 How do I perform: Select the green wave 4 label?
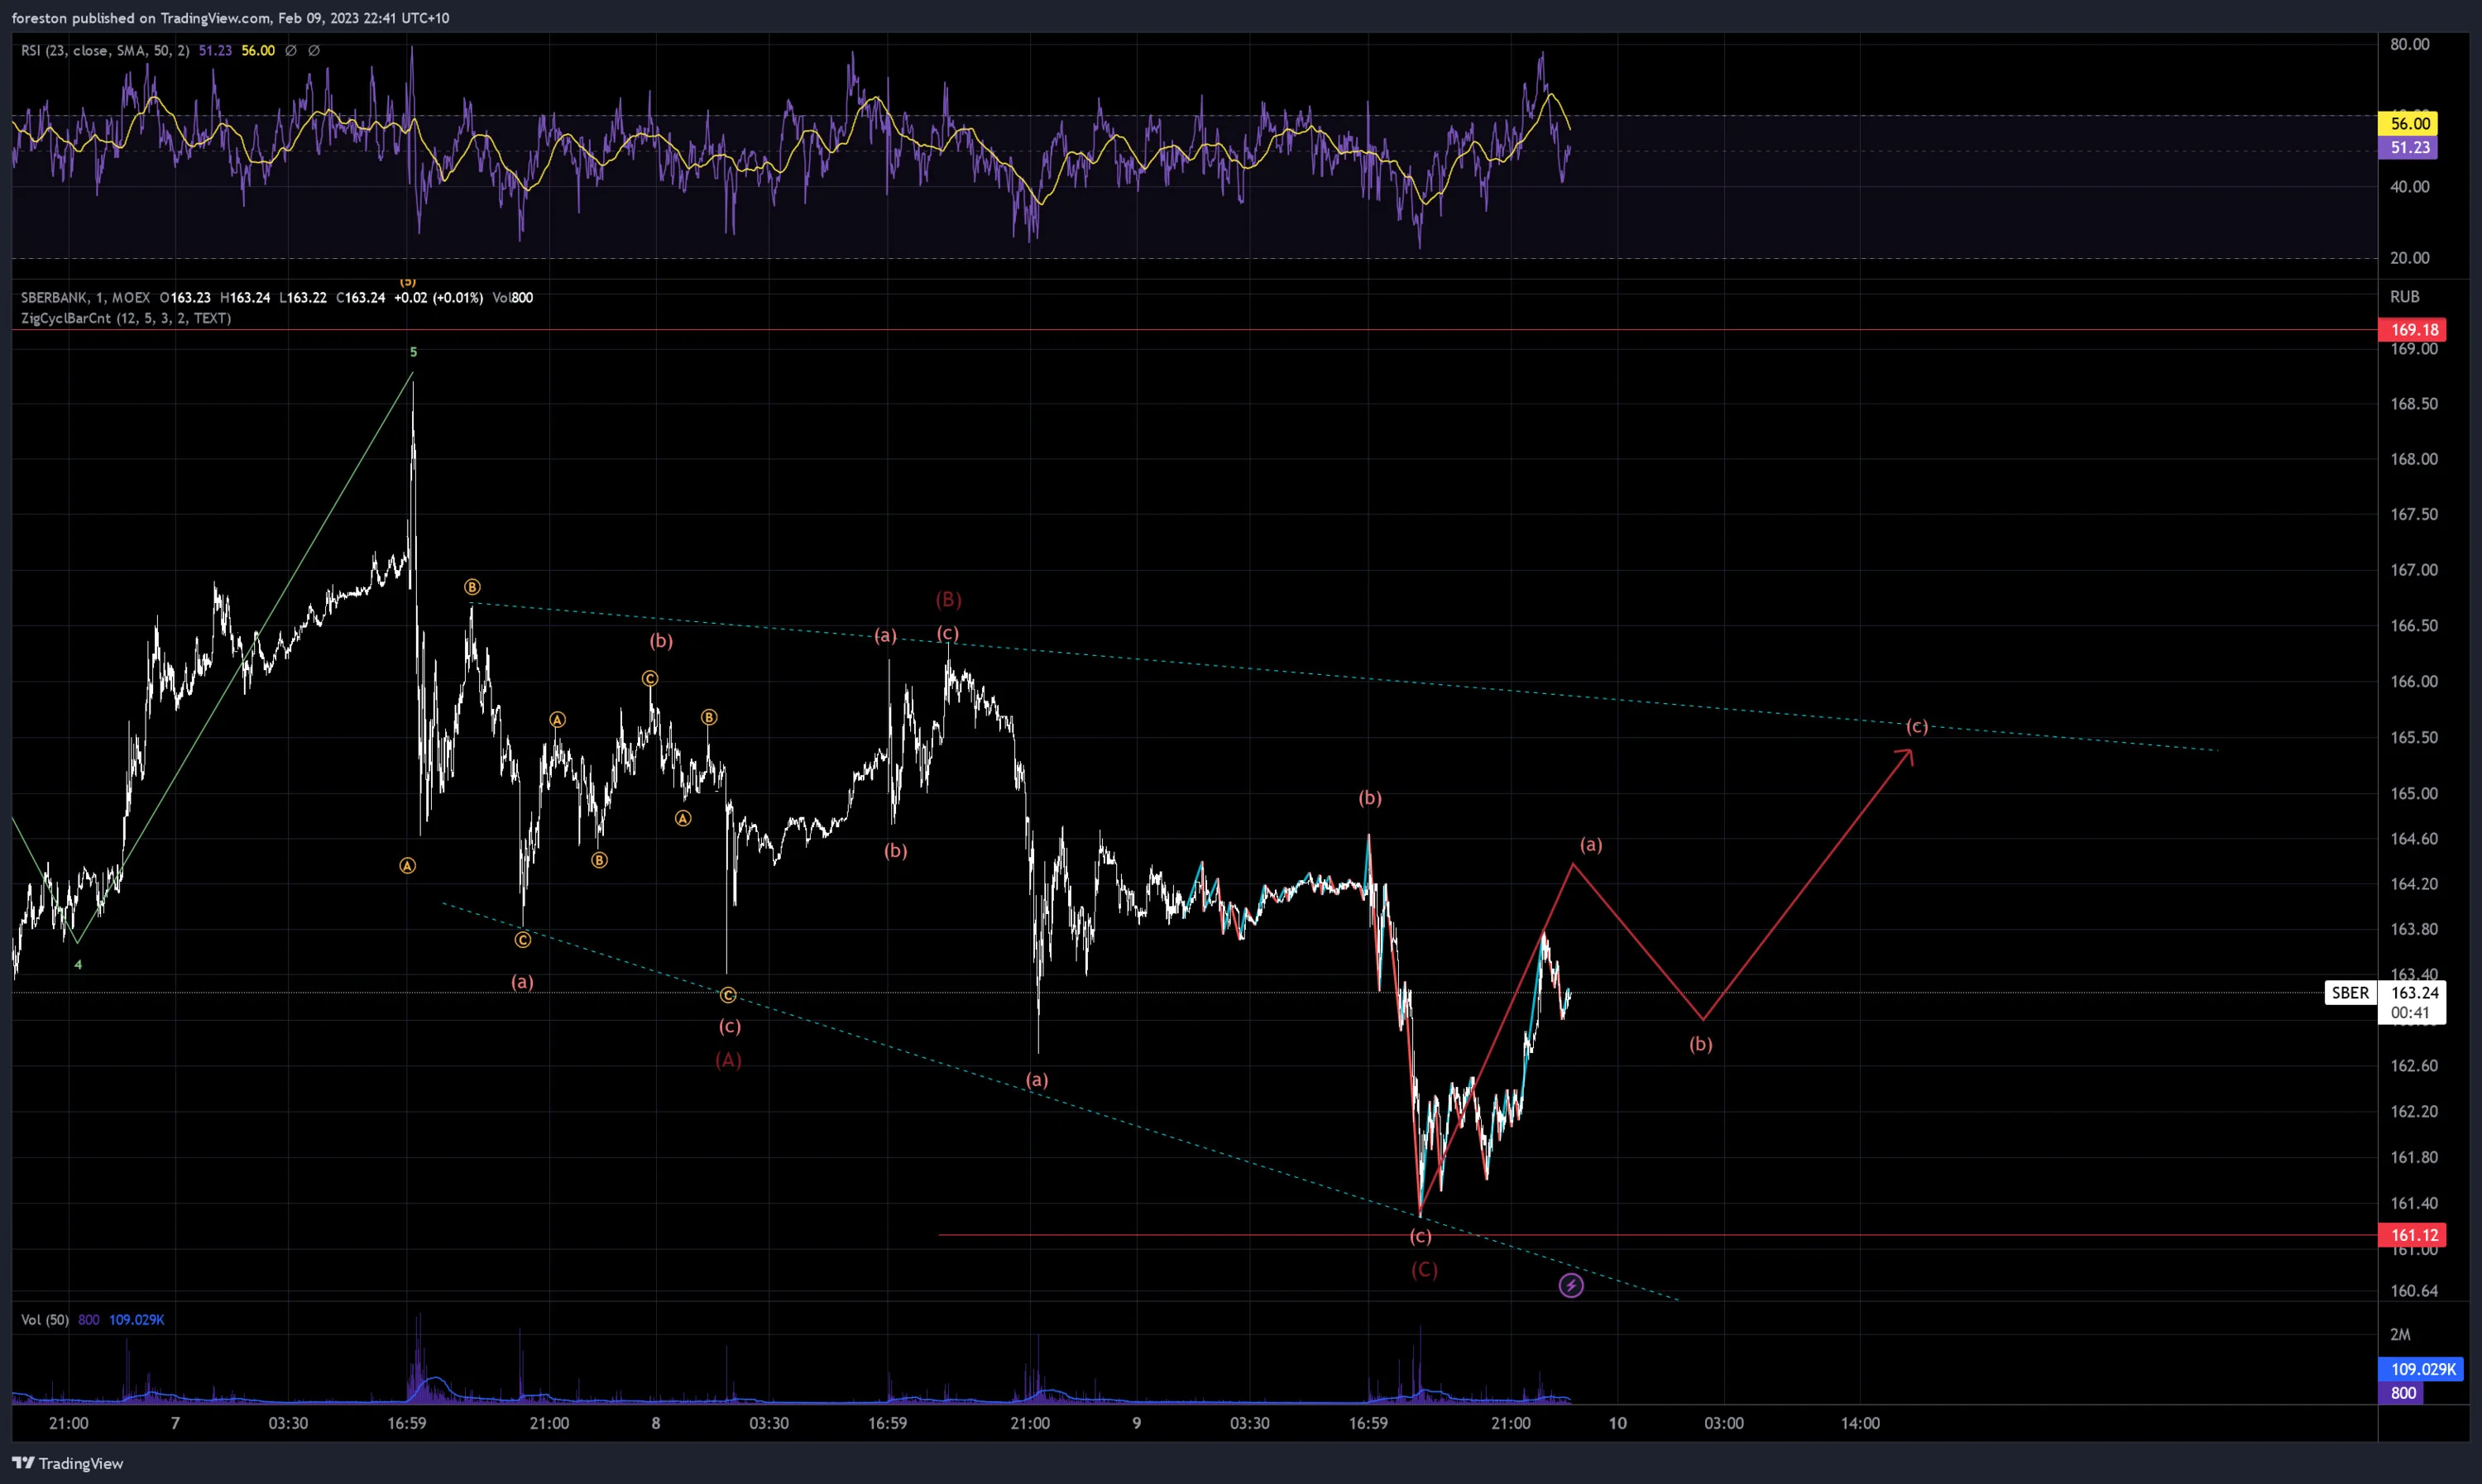[x=78, y=965]
